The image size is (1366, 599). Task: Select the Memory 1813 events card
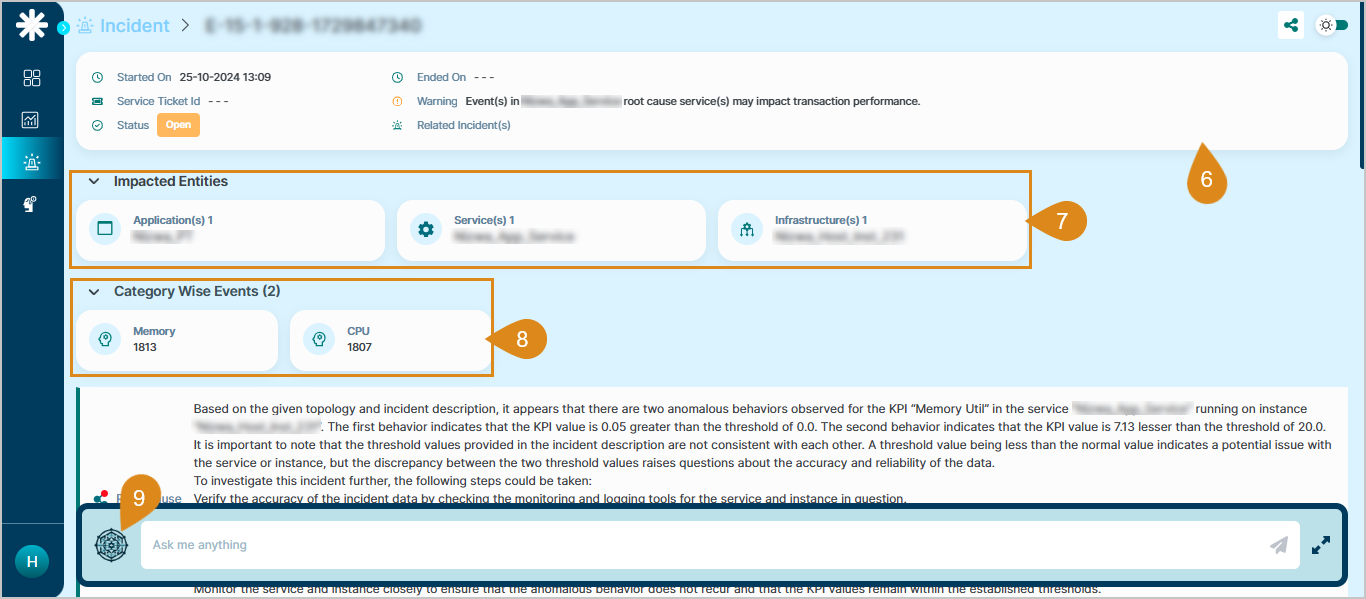177,340
